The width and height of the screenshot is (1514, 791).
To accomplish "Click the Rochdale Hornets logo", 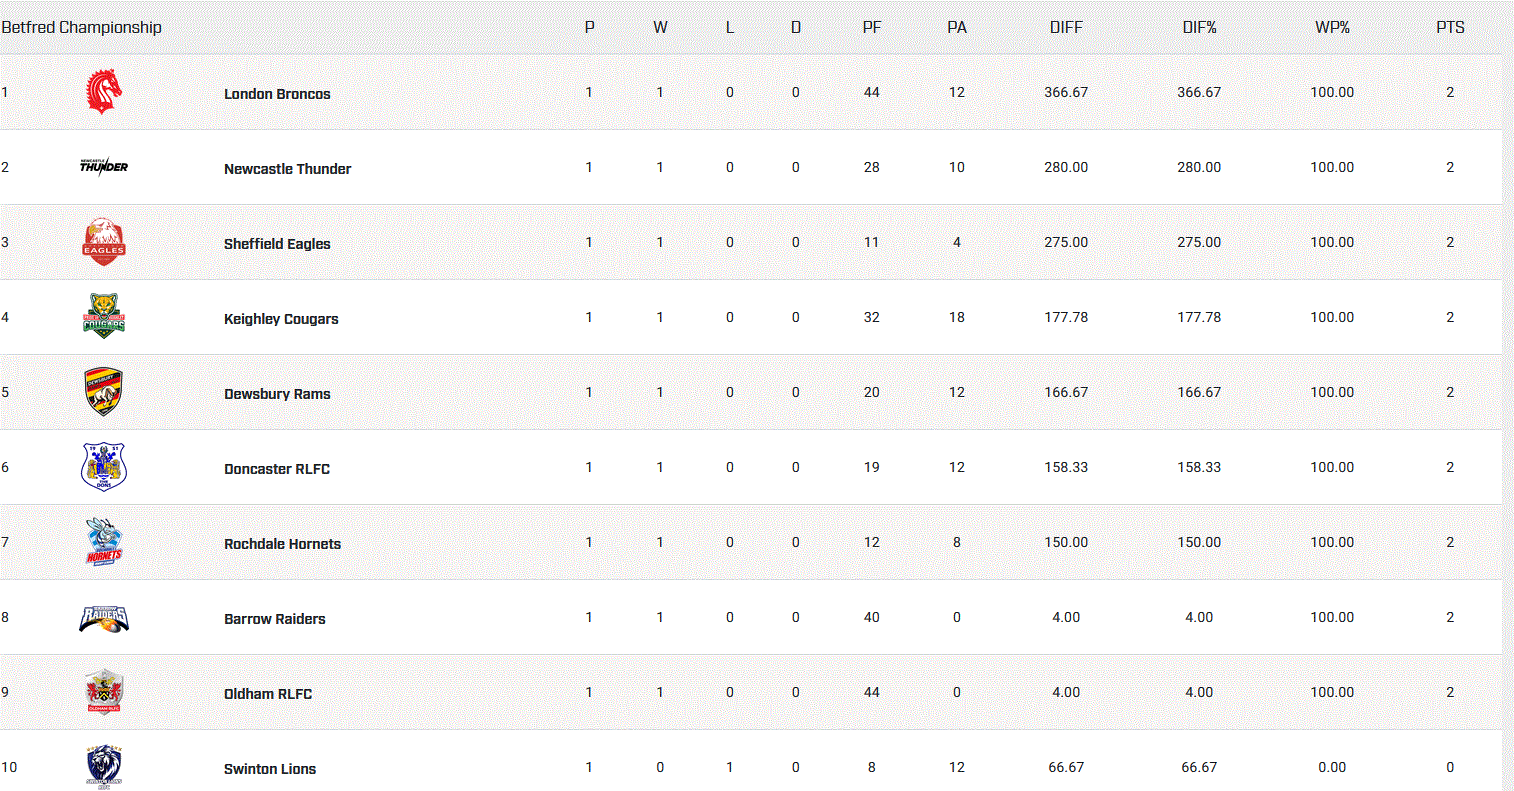I will click(x=104, y=542).
